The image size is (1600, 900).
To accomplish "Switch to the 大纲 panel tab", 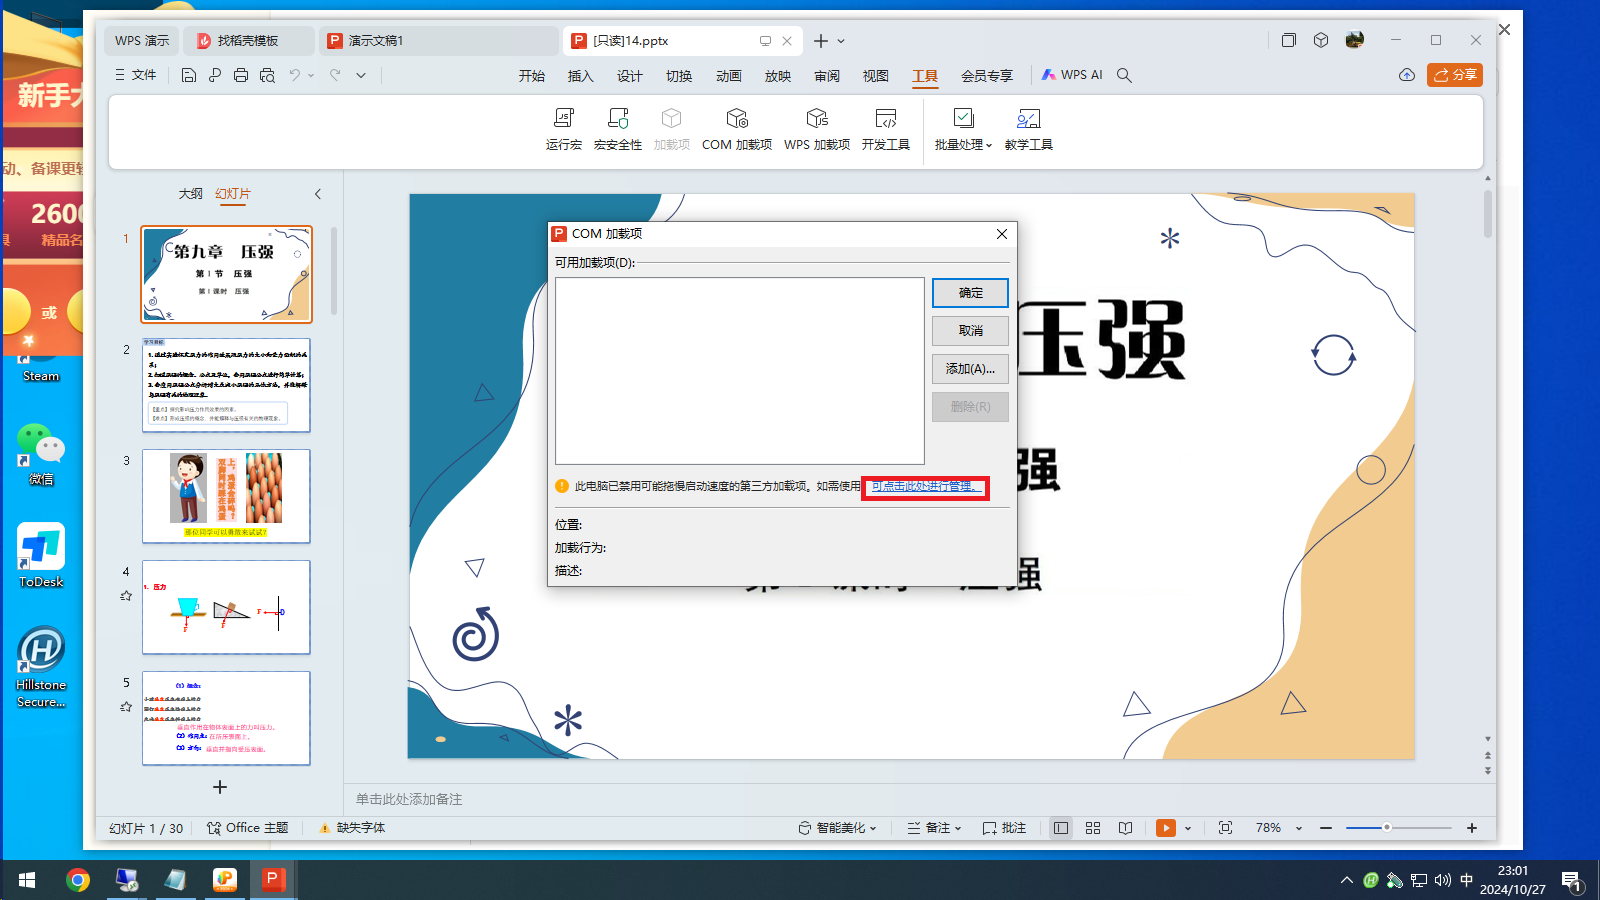I will click(x=191, y=194).
